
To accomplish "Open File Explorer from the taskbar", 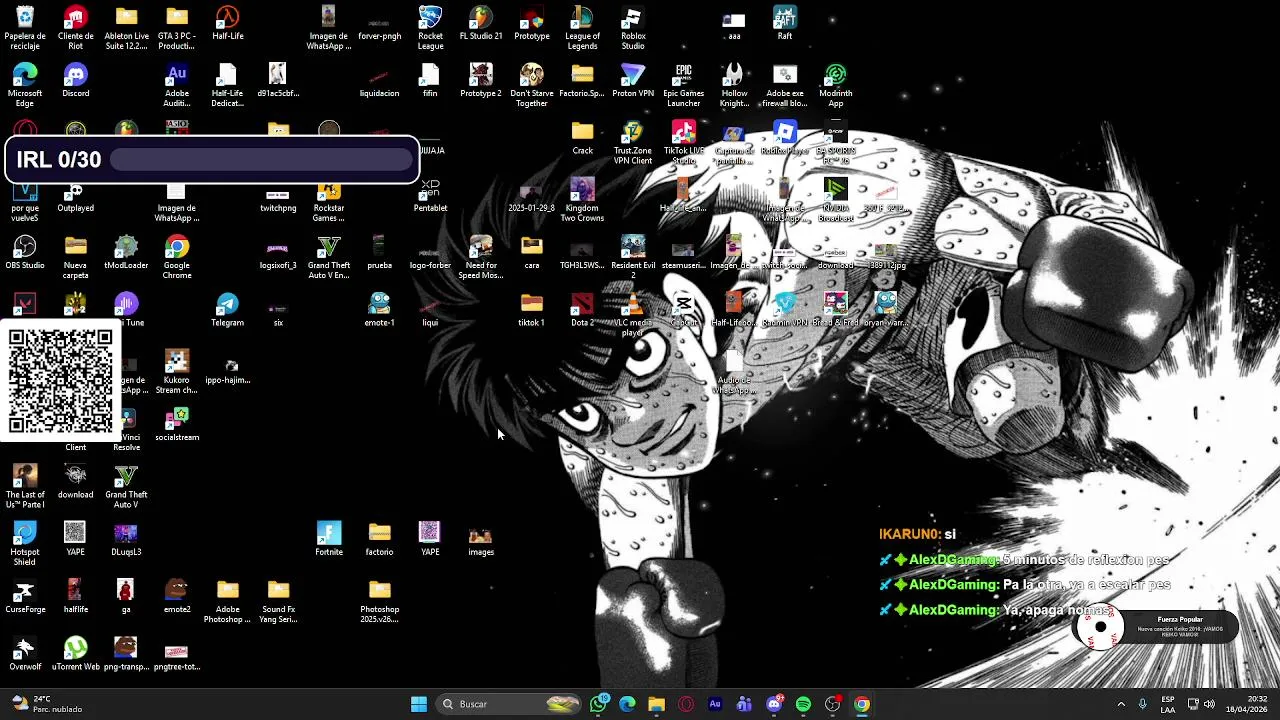I will (x=656, y=704).
